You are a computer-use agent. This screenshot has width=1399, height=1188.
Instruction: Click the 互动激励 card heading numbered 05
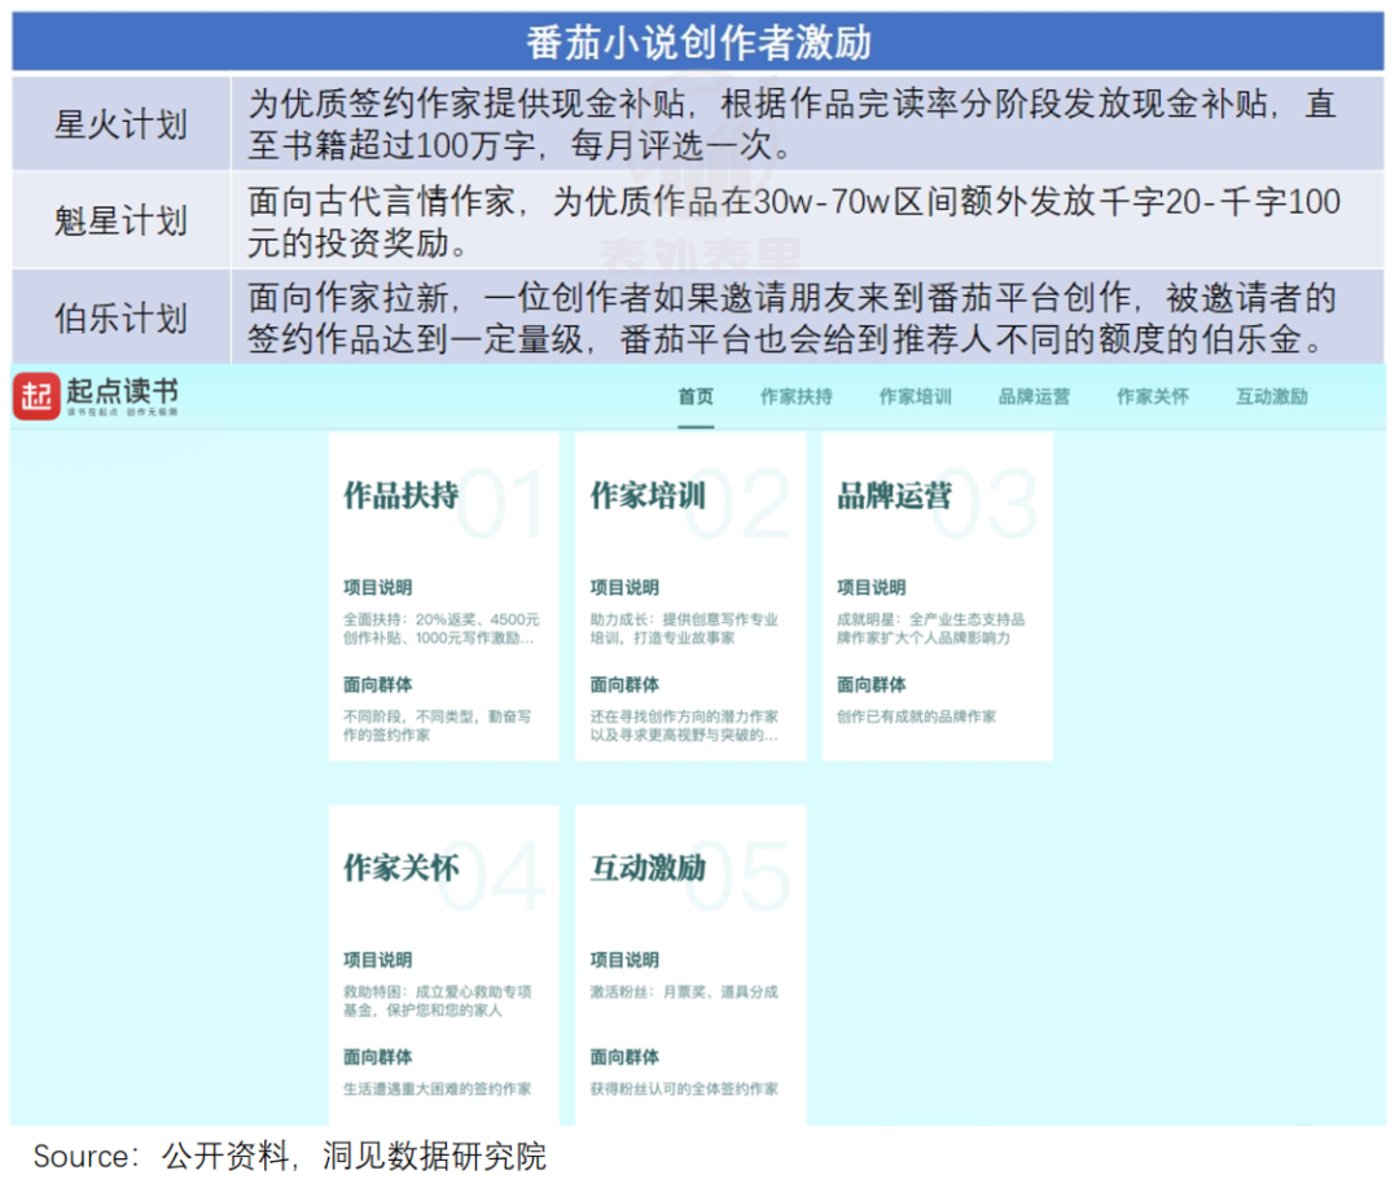648,867
